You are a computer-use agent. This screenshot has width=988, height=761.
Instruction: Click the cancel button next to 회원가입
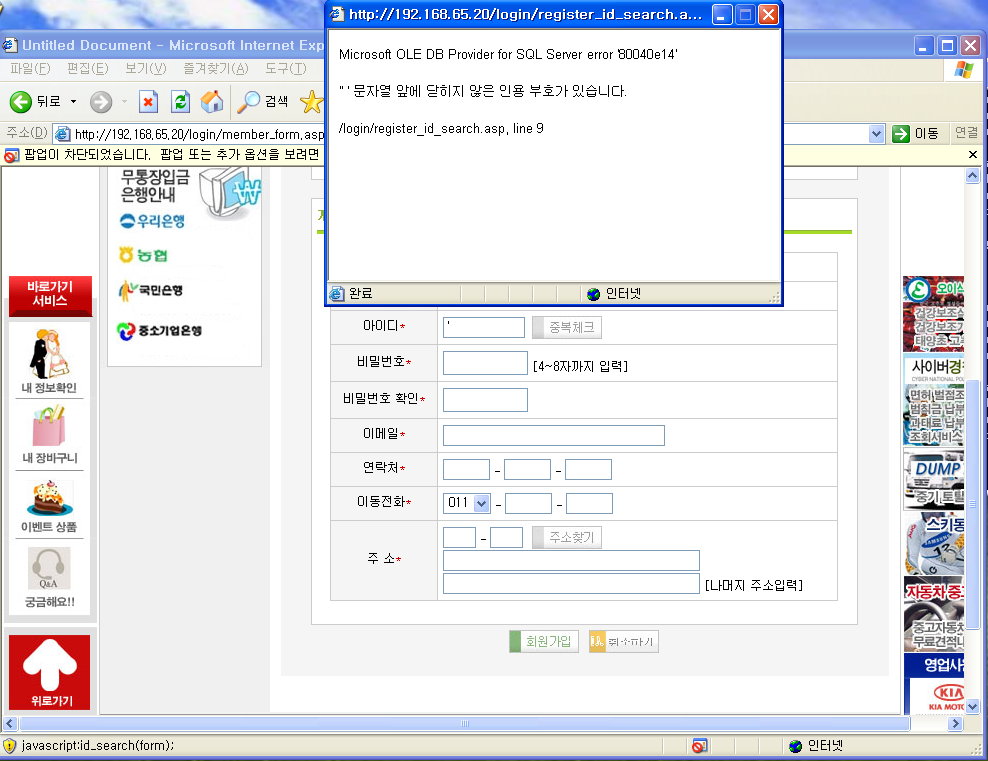click(x=624, y=641)
